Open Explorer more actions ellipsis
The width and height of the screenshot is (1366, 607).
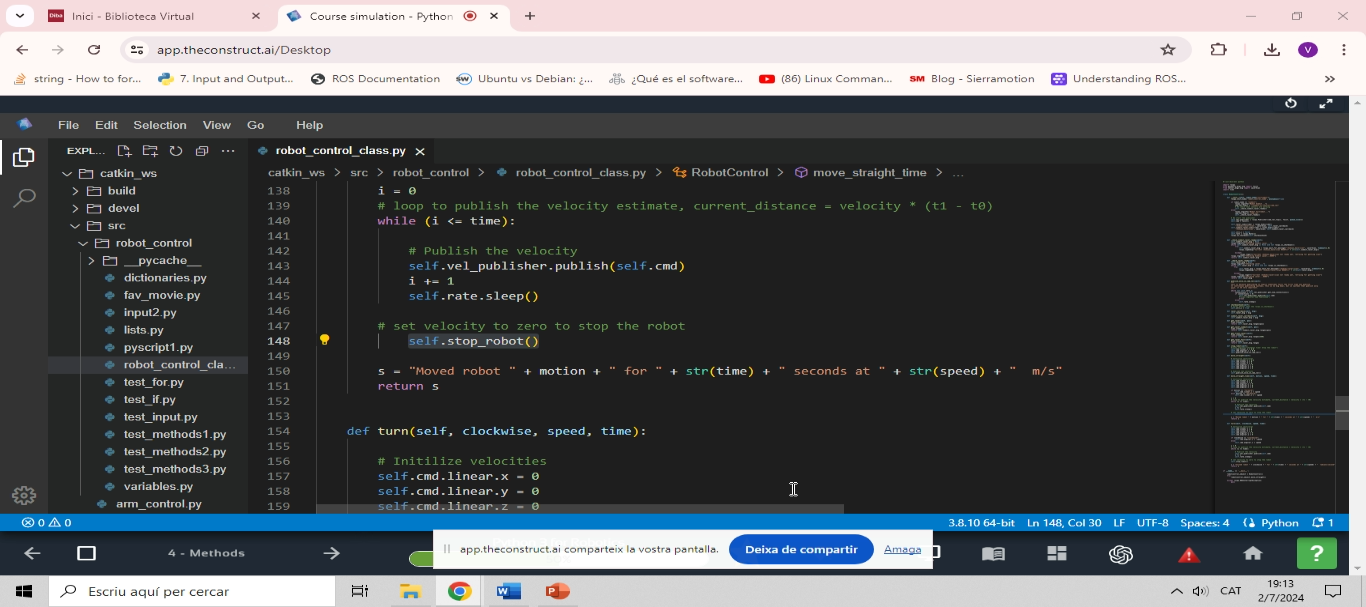coord(228,151)
